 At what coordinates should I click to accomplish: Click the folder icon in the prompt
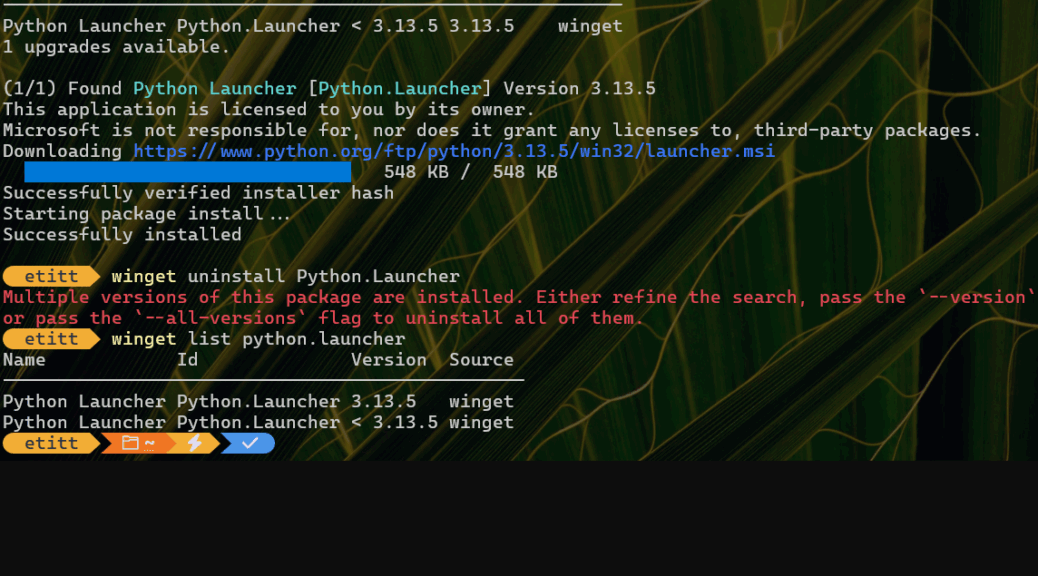pyautogui.click(x=130, y=443)
